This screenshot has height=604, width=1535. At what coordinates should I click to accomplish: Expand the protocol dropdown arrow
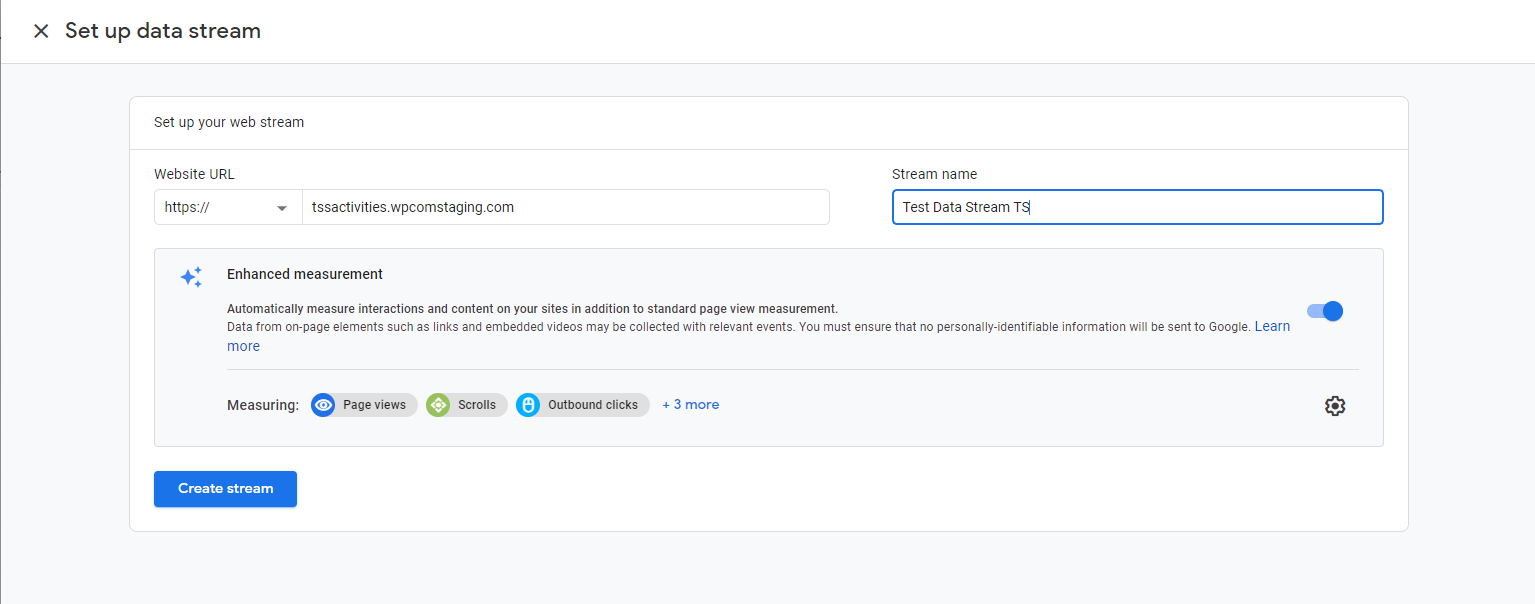click(x=283, y=208)
